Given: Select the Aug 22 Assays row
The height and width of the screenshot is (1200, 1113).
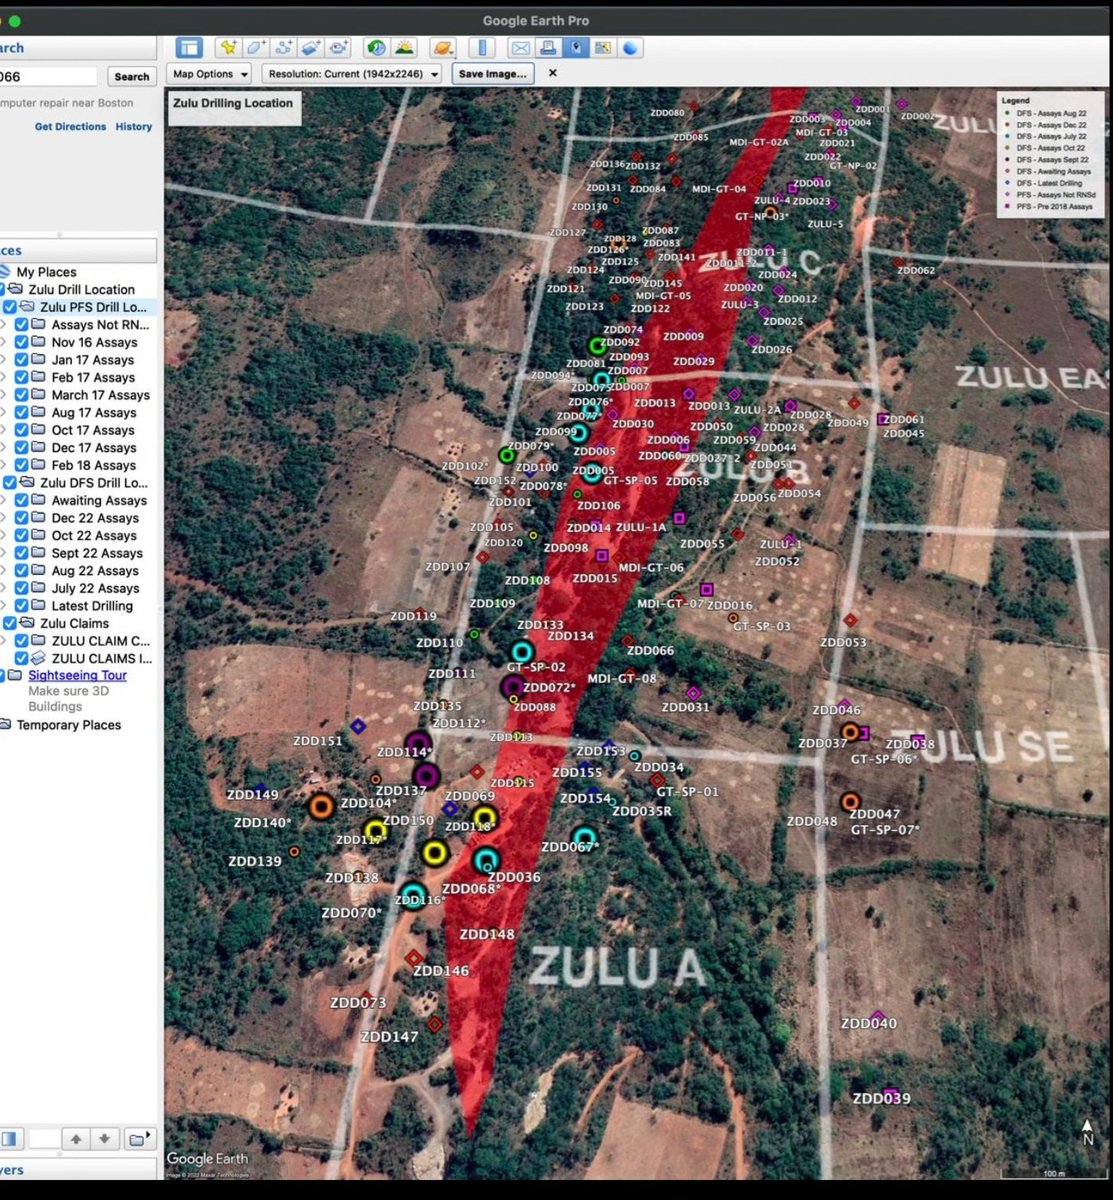Looking at the screenshot, I should [x=95, y=571].
